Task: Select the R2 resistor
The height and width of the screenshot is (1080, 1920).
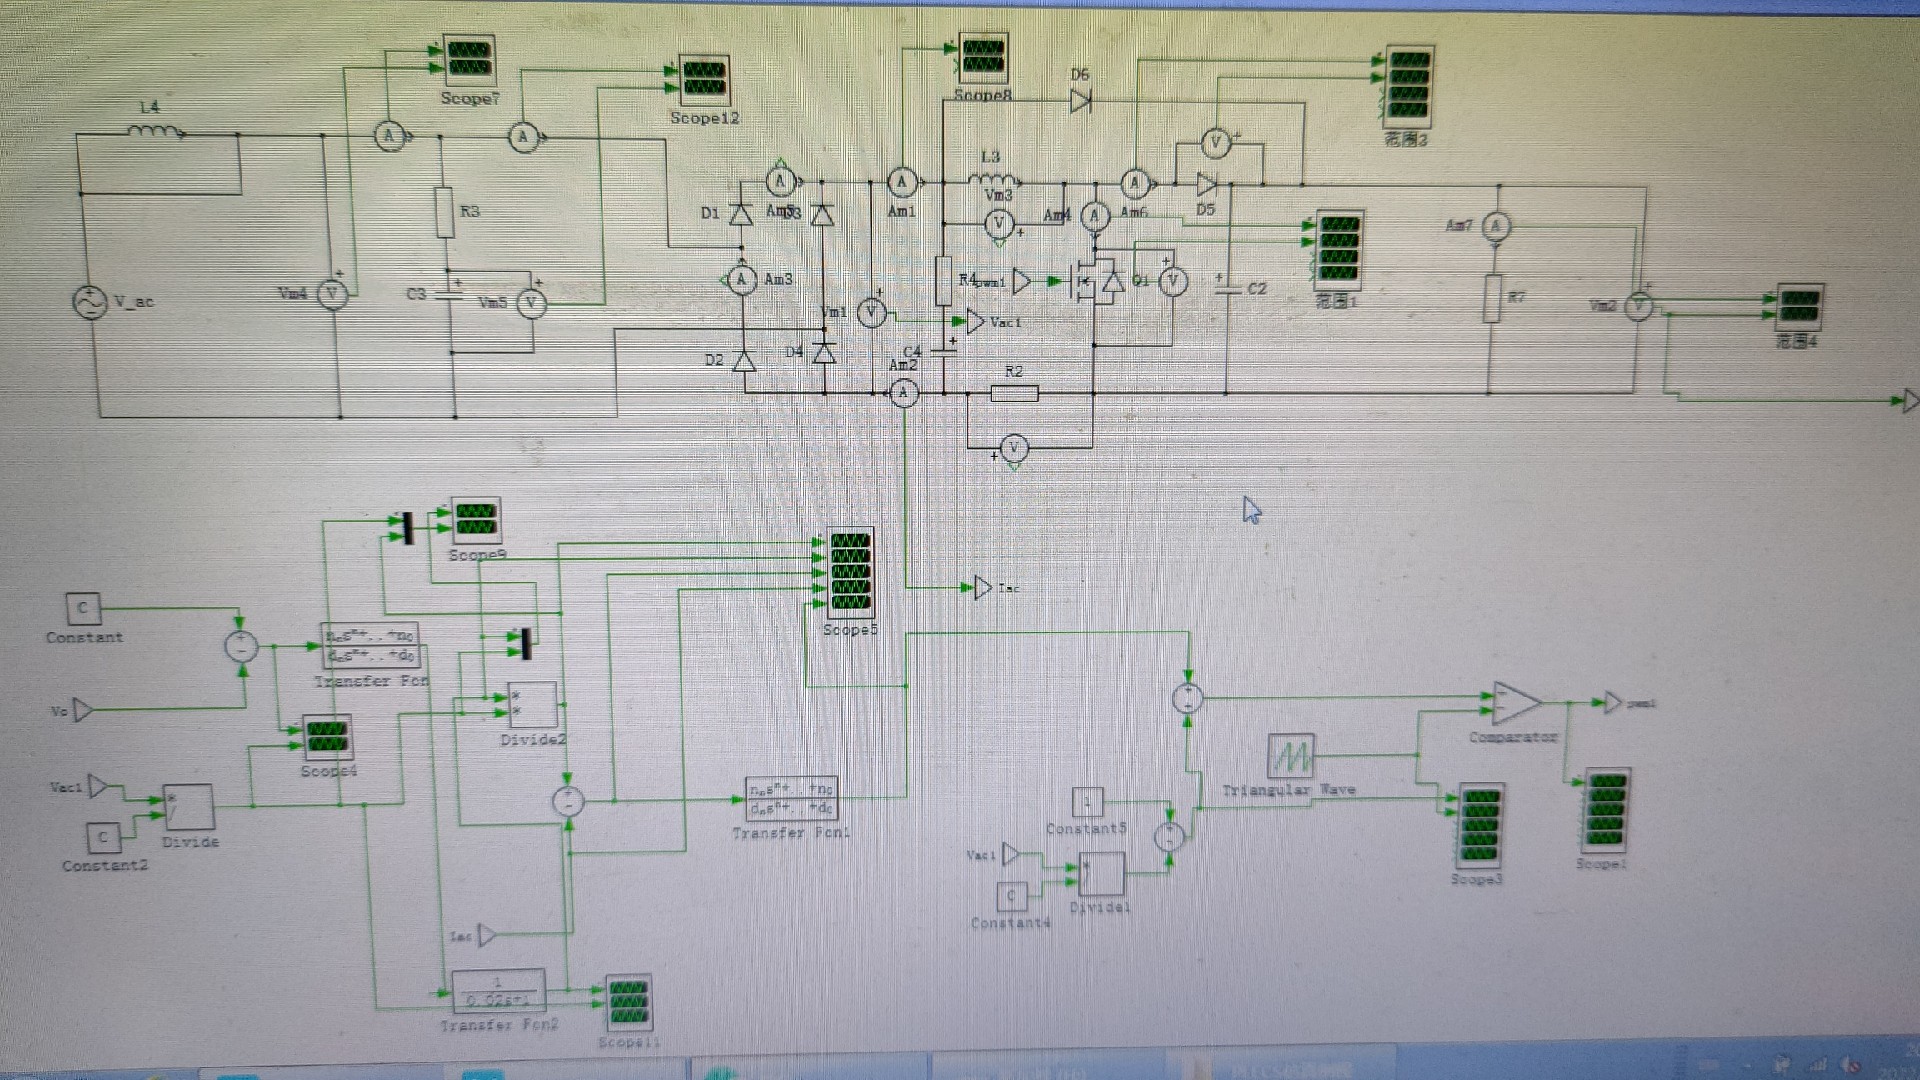Action: (1014, 393)
